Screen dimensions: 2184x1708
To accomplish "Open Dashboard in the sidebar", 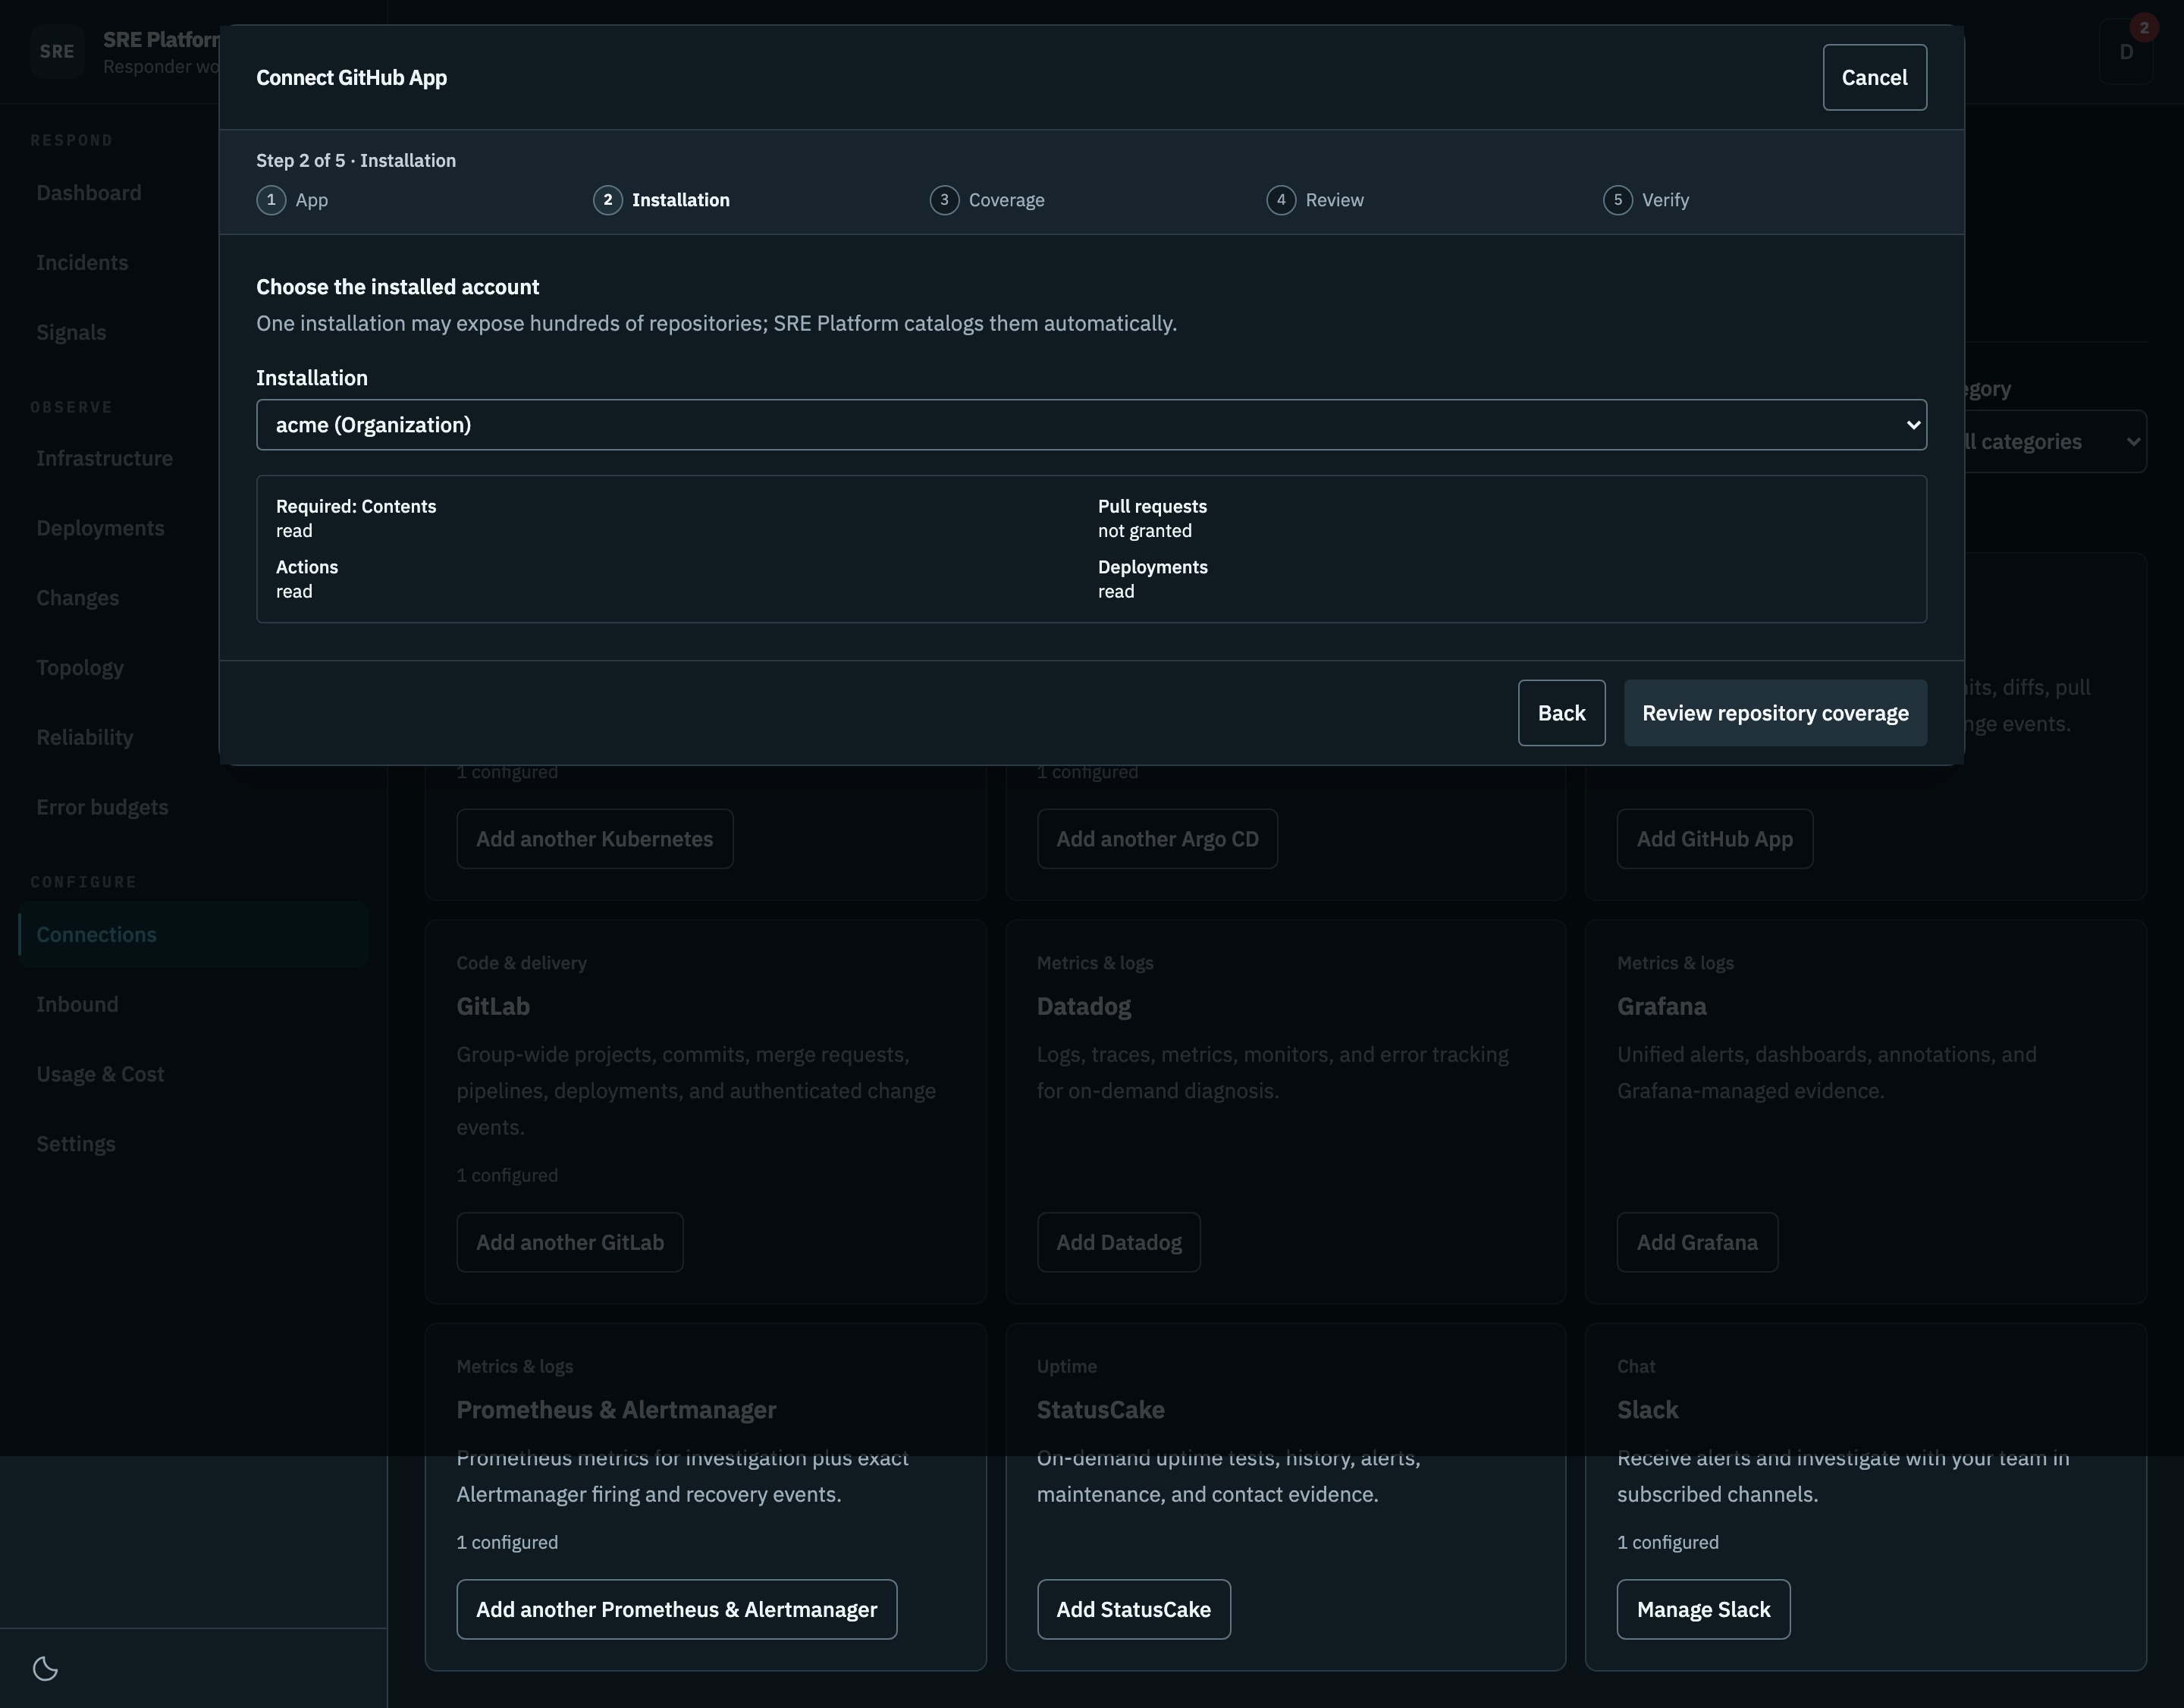I will point(89,193).
